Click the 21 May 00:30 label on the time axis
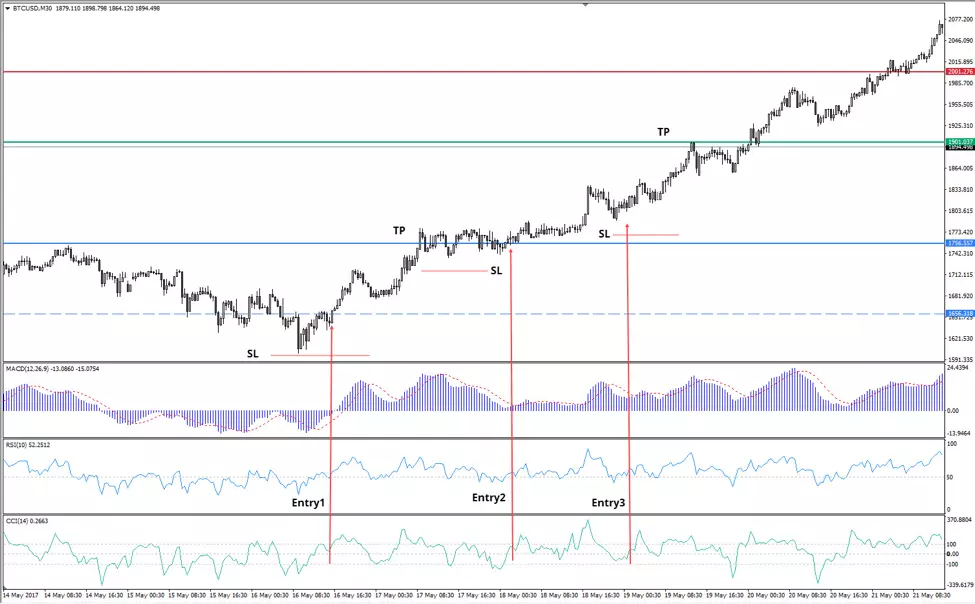This screenshot has height=604, width=975. 890,595
